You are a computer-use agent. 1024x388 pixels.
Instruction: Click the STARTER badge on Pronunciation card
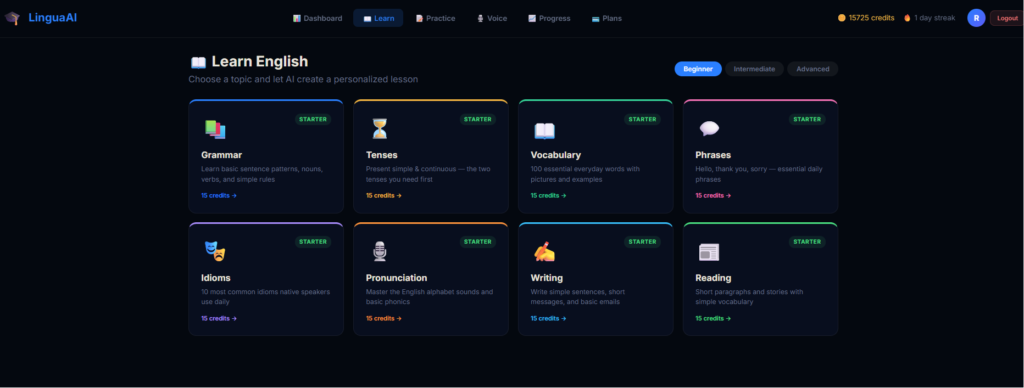point(477,242)
